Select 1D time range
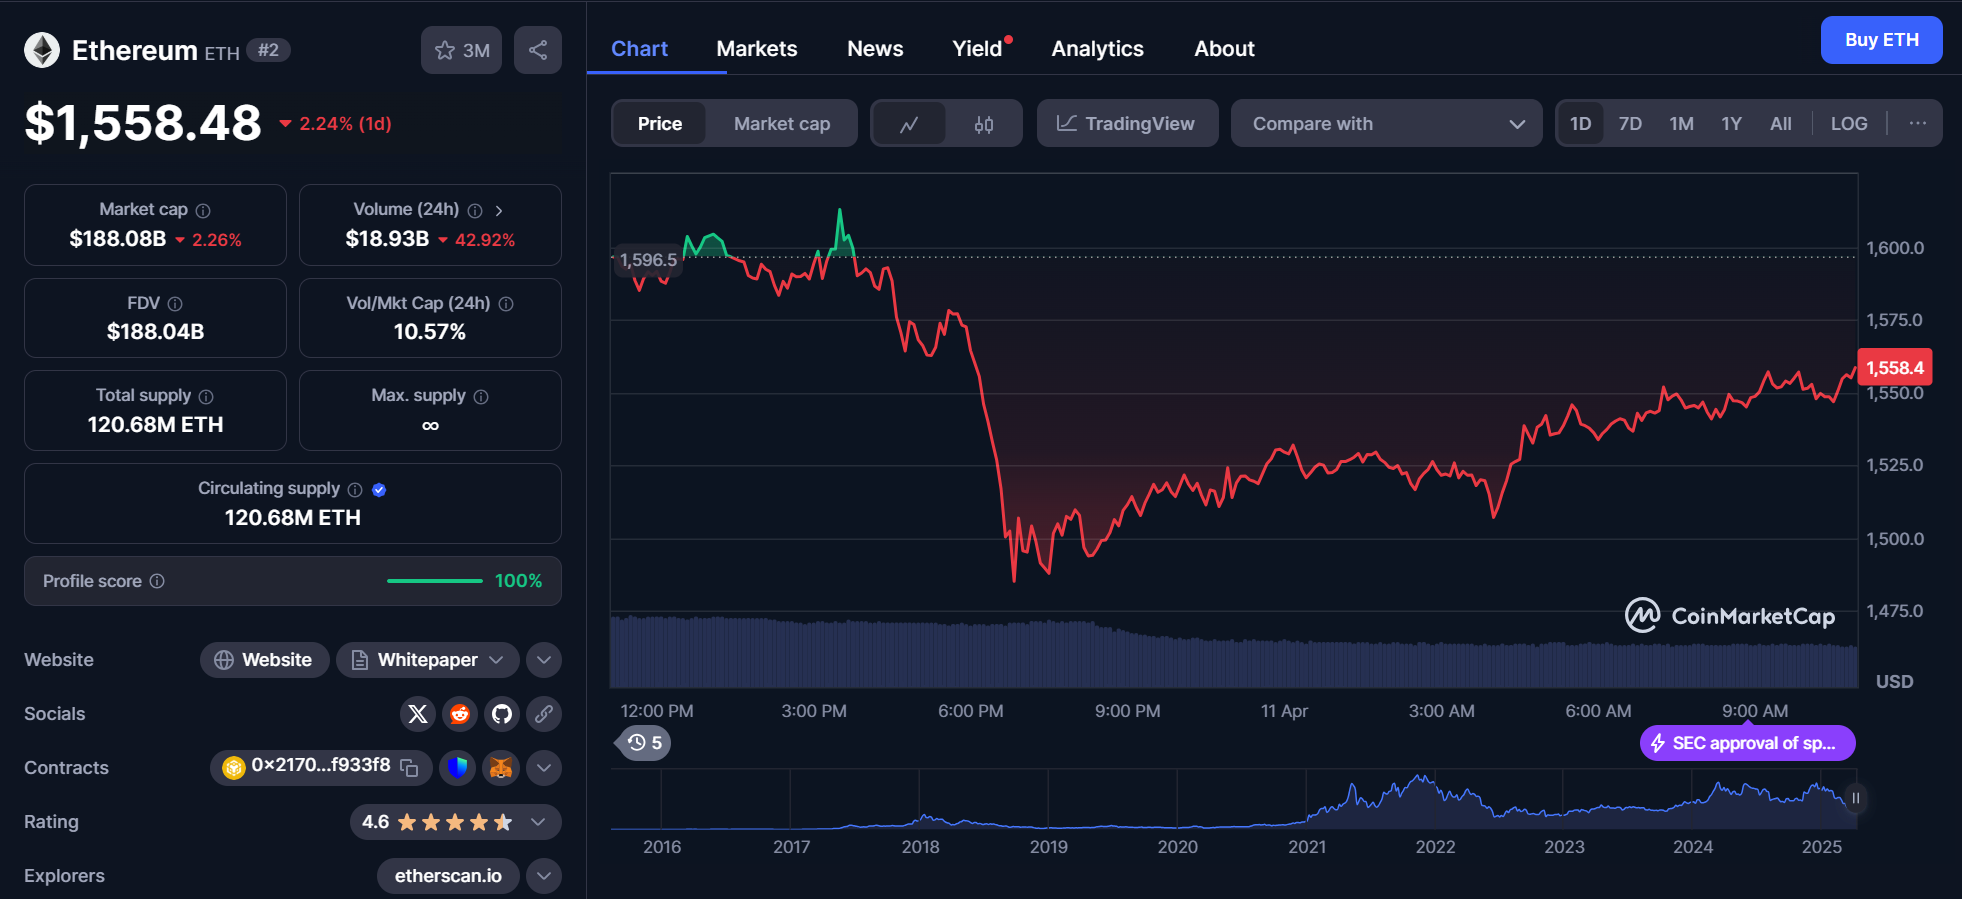1962x899 pixels. [1580, 124]
